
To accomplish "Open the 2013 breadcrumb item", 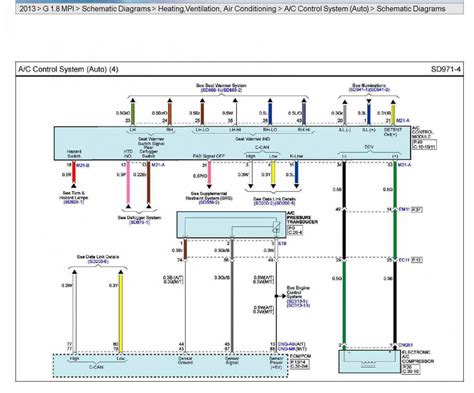I will tap(27, 9).
